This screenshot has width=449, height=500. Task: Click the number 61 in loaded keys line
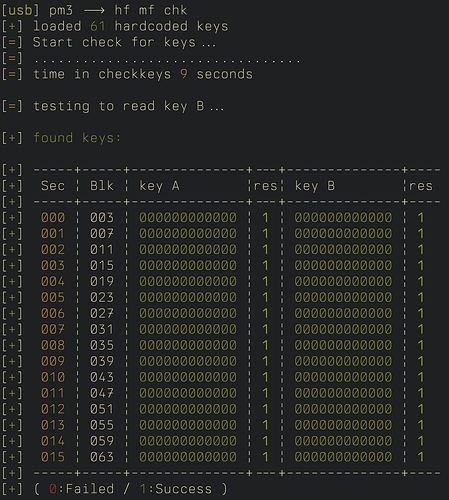[98, 26]
